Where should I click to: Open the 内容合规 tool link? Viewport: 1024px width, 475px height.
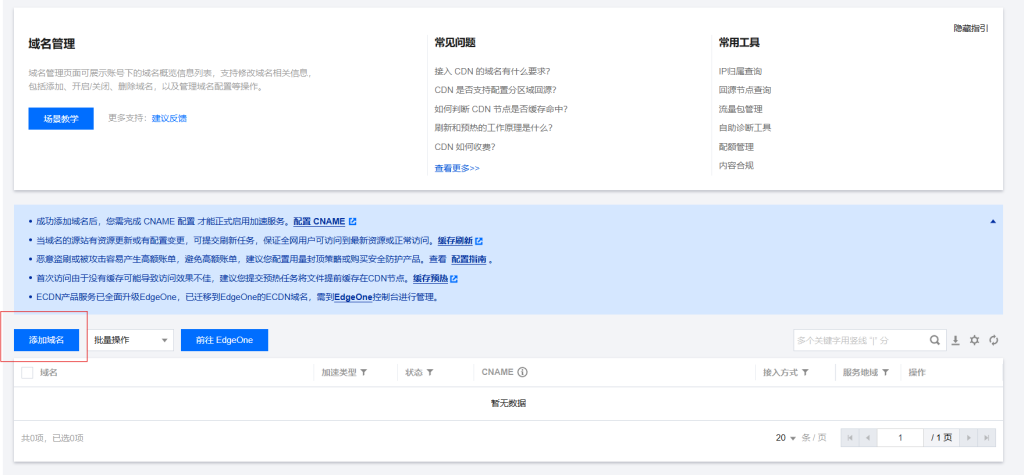736,165
